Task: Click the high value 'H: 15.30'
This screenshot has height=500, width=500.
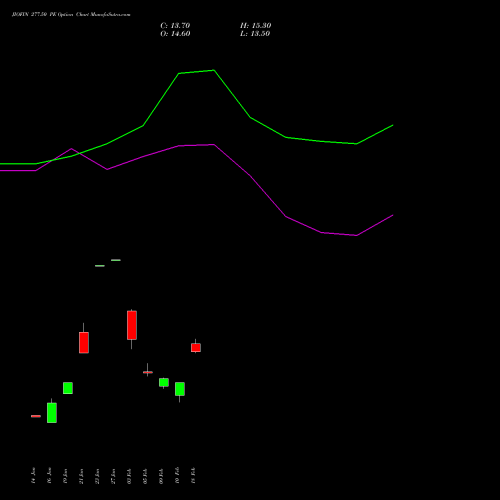Action: 255,26
